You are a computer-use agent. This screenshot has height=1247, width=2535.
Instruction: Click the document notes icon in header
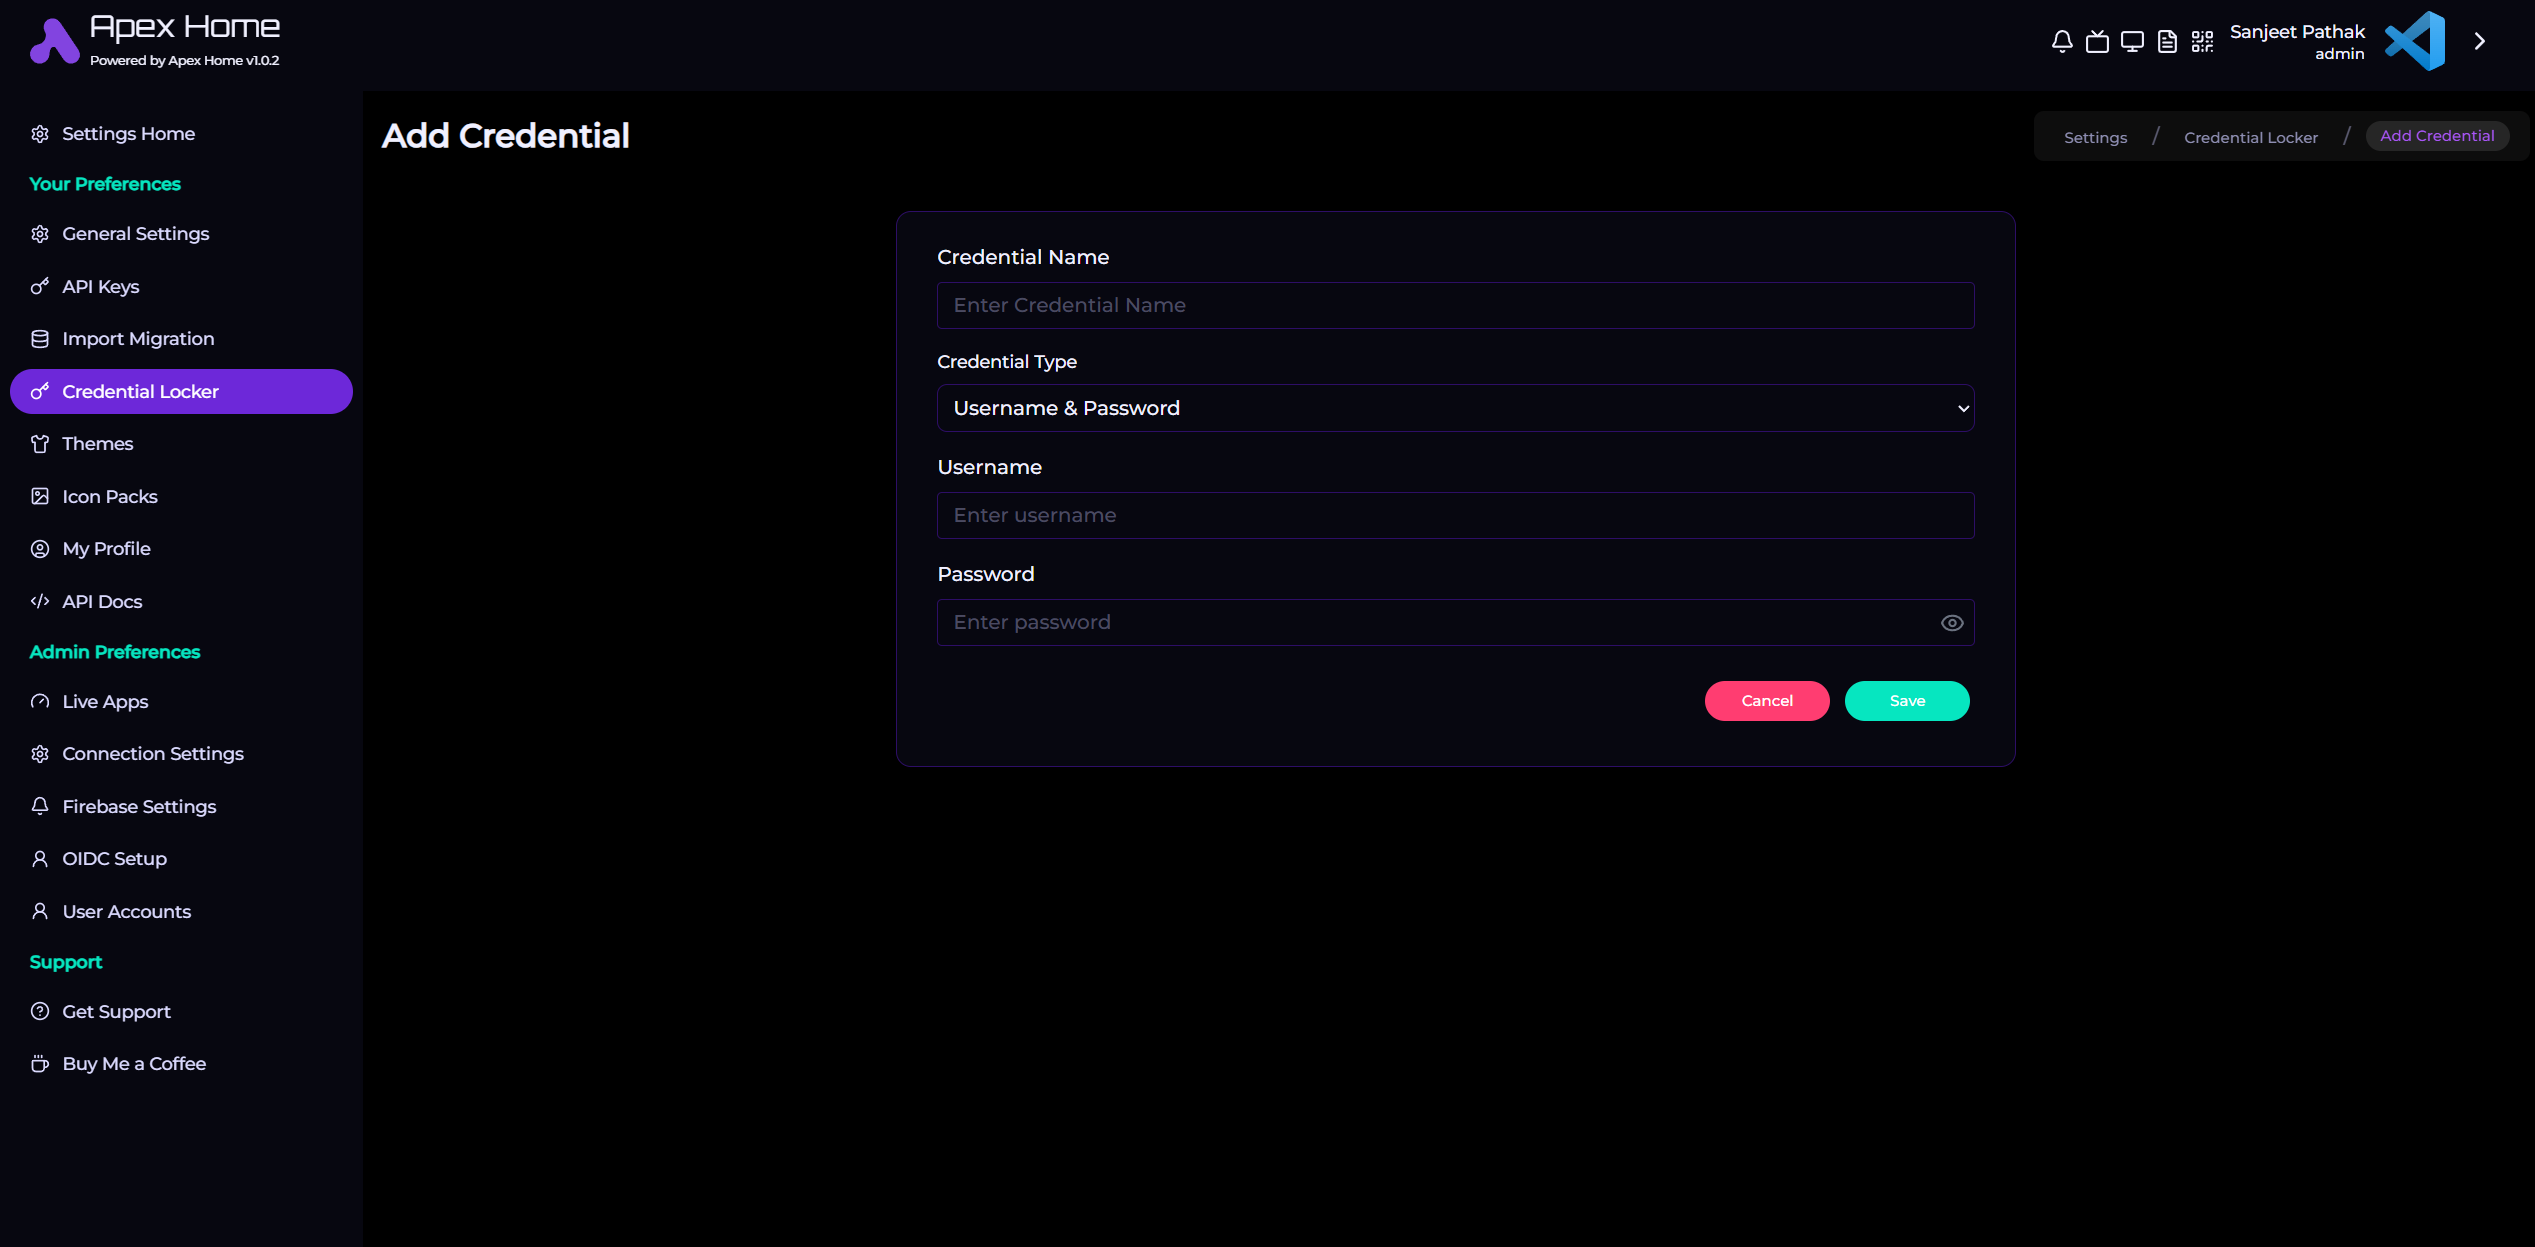click(2167, 42)
